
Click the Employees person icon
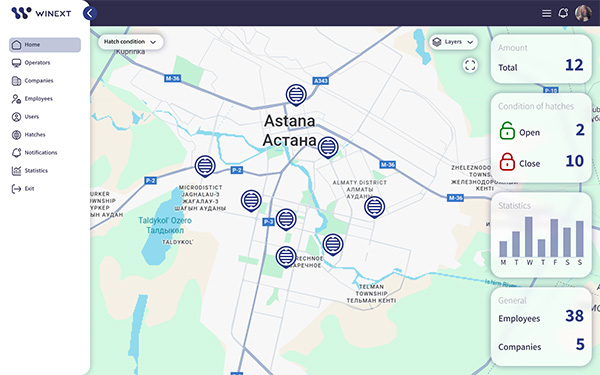16,99
